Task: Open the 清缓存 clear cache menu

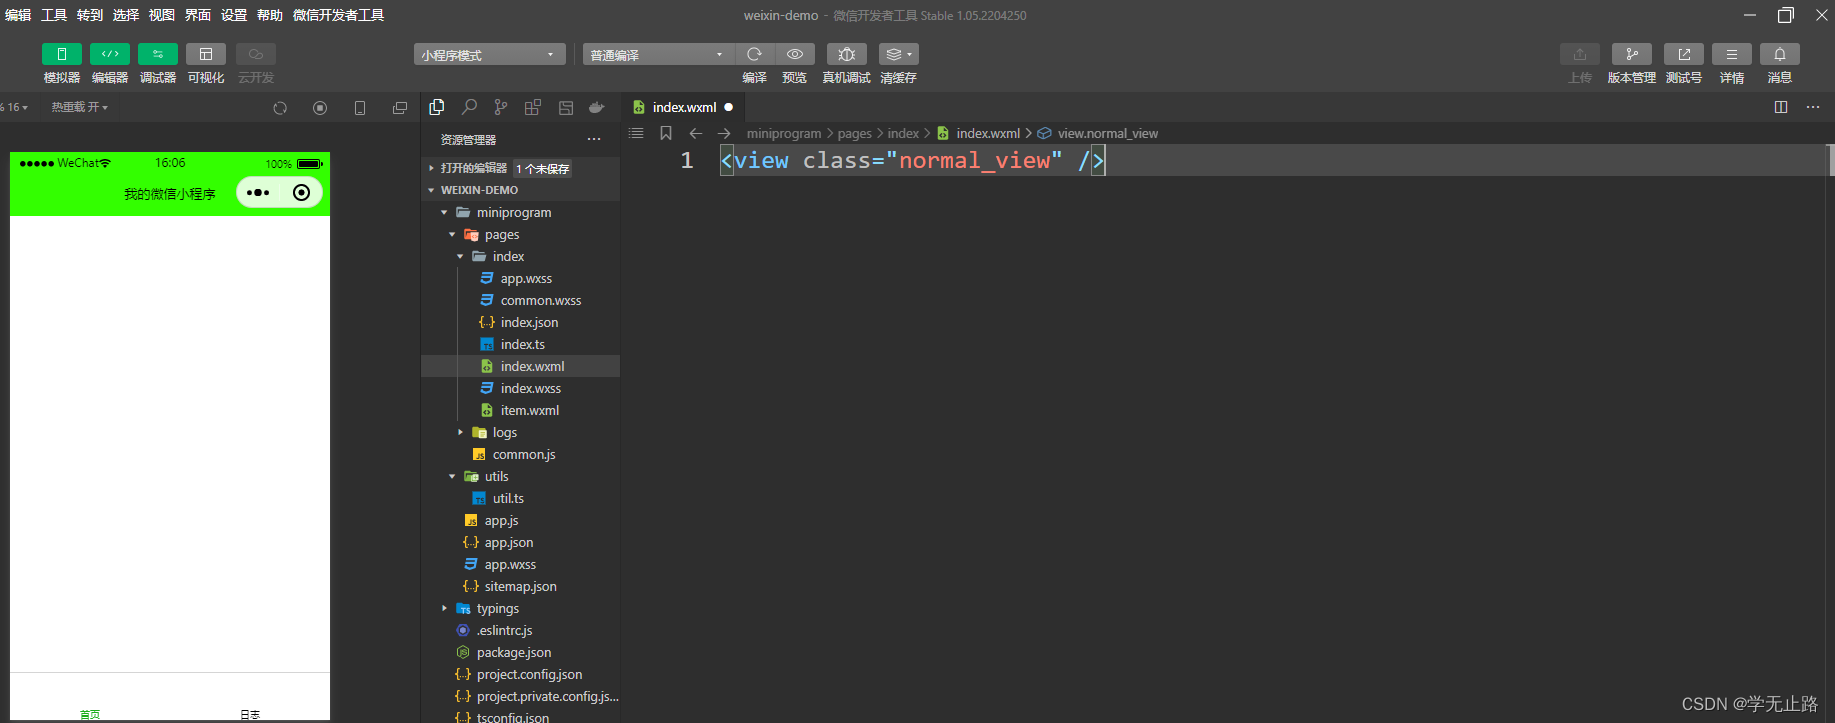Action: 899,54
